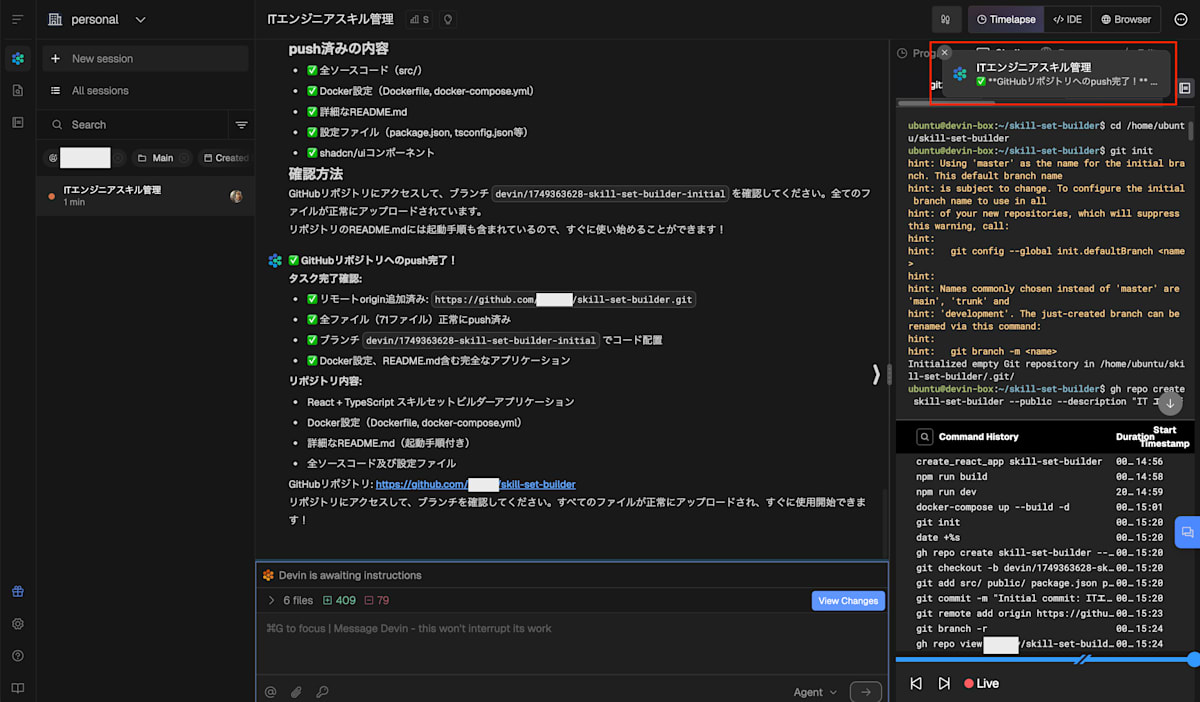Select the Main folder filter chip
The width and height of the screenshot is (1200, 702).
tap(162, 158)
